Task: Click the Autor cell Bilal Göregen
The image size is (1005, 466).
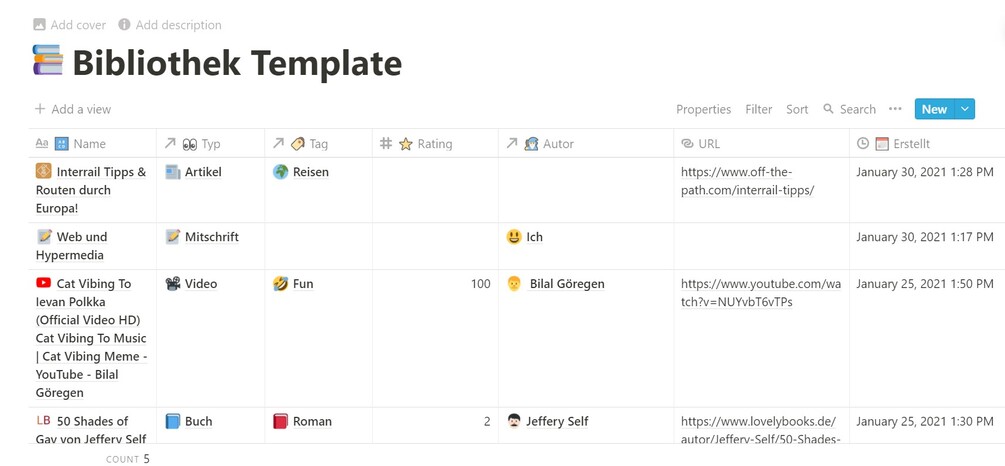Action: point(567,284)
